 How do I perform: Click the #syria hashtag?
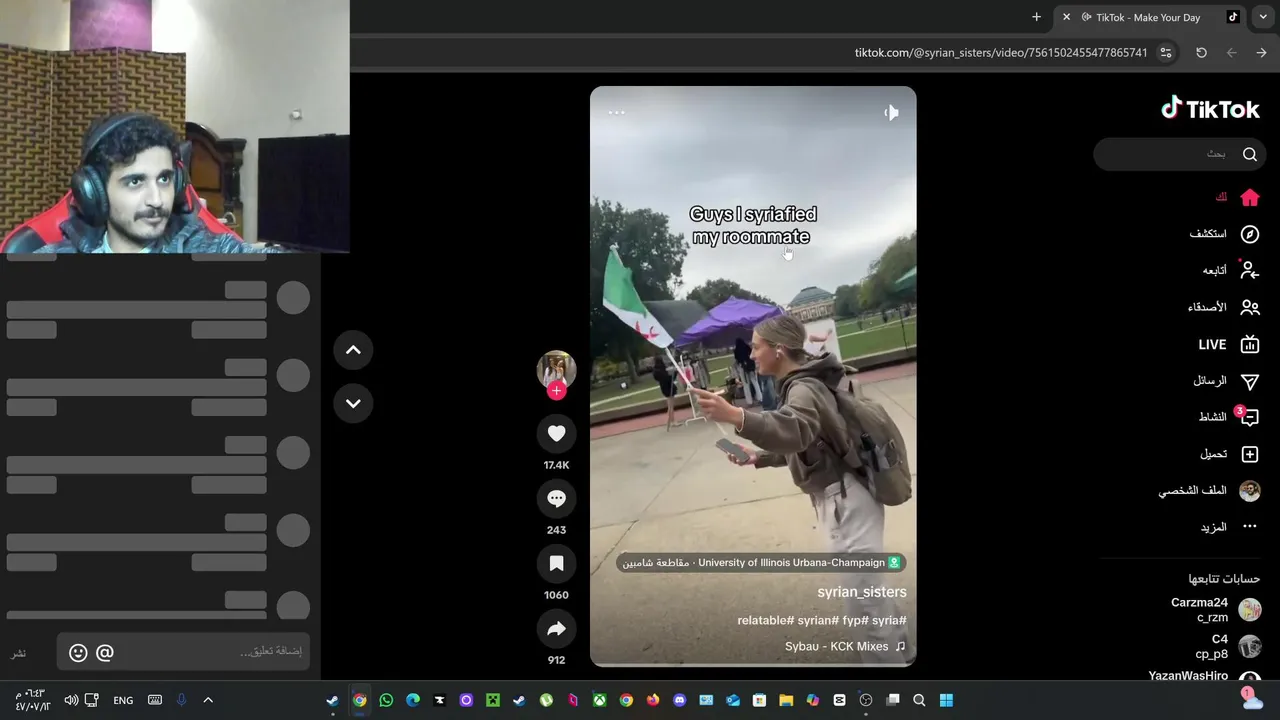coord(890,621)
